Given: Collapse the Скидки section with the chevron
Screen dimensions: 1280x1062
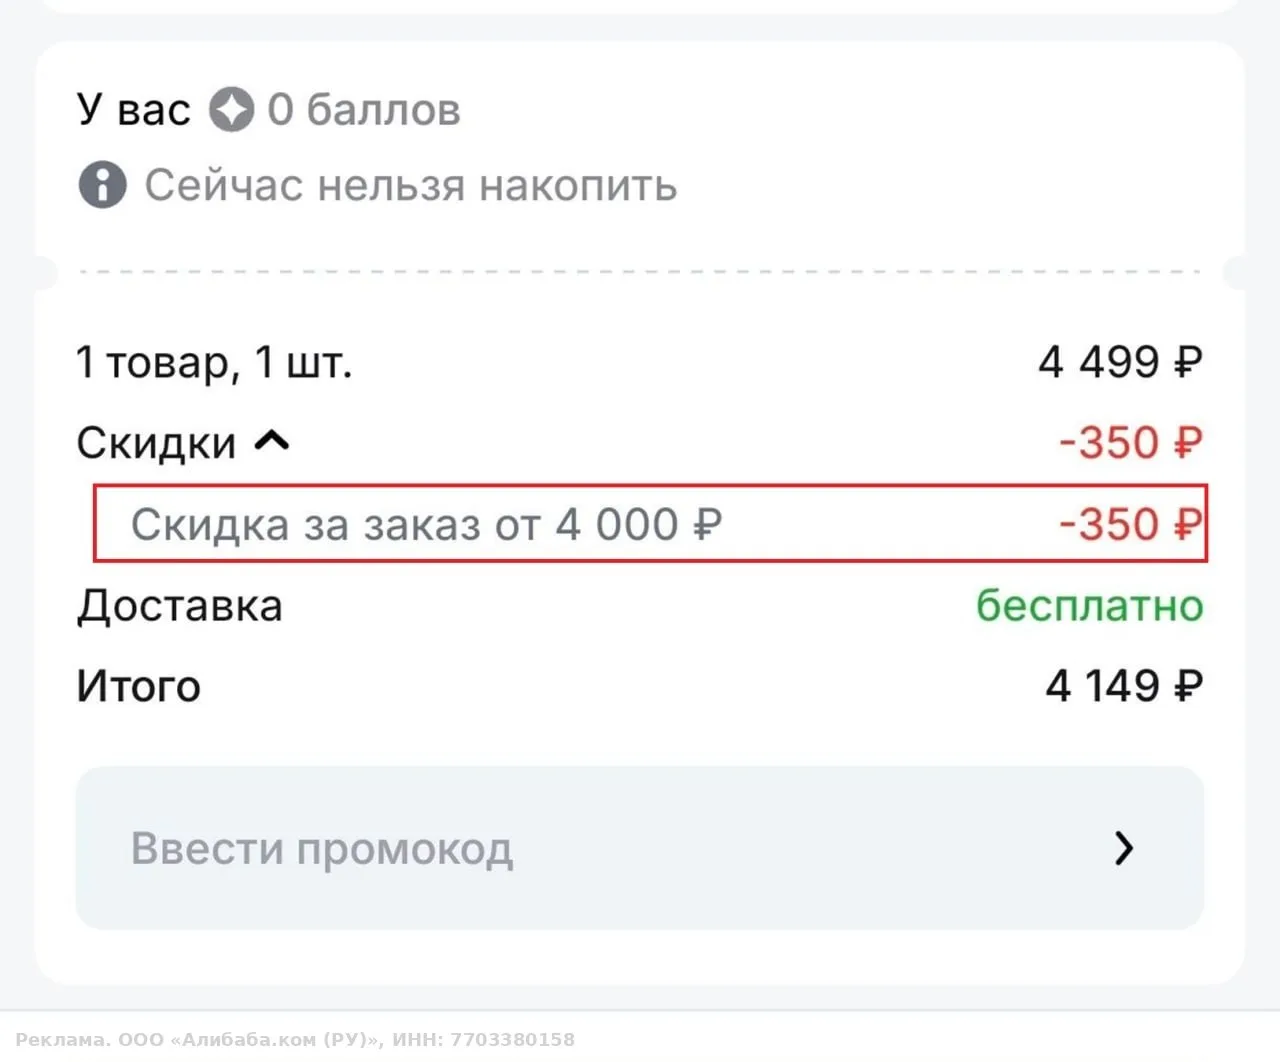Looking at the screenshot, I should 272,441.
